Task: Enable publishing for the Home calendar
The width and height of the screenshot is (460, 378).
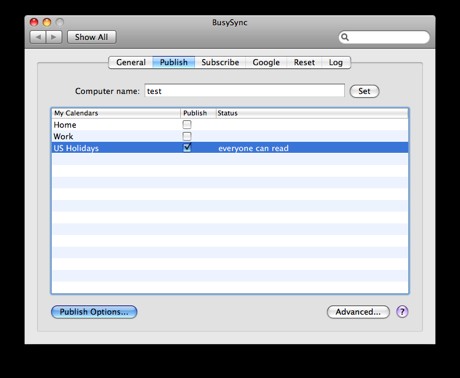Action: tap(187, 125)
